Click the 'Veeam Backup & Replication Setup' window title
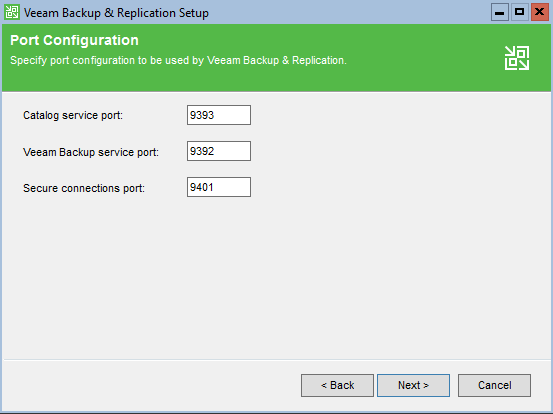The width and height of the screenshot is (553, 414). 116,13
